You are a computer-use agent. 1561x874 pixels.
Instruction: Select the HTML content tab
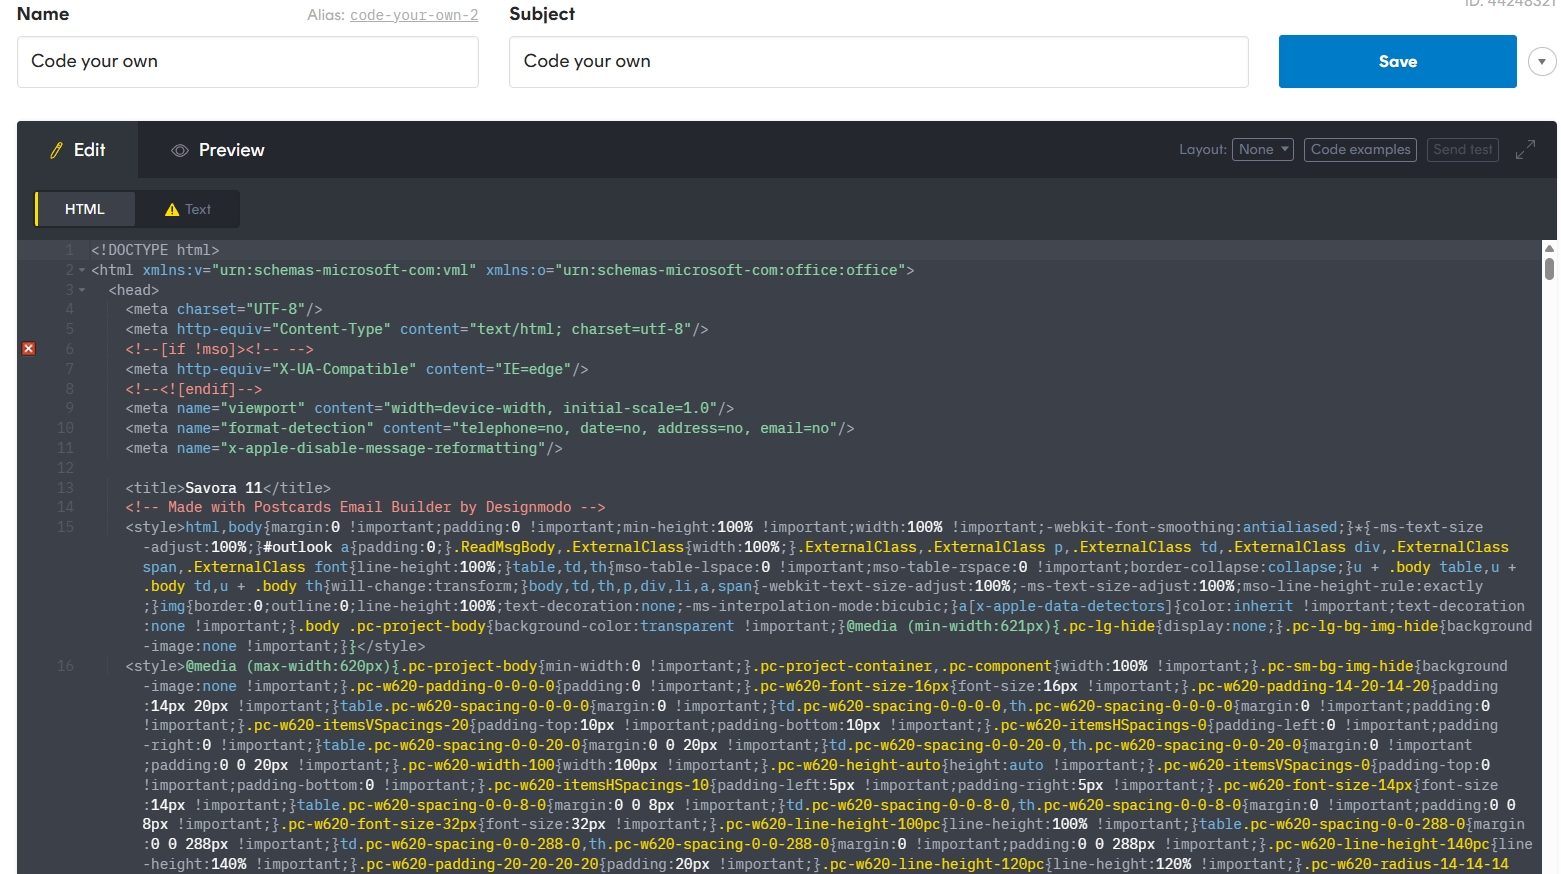click(x=85, y=209)
